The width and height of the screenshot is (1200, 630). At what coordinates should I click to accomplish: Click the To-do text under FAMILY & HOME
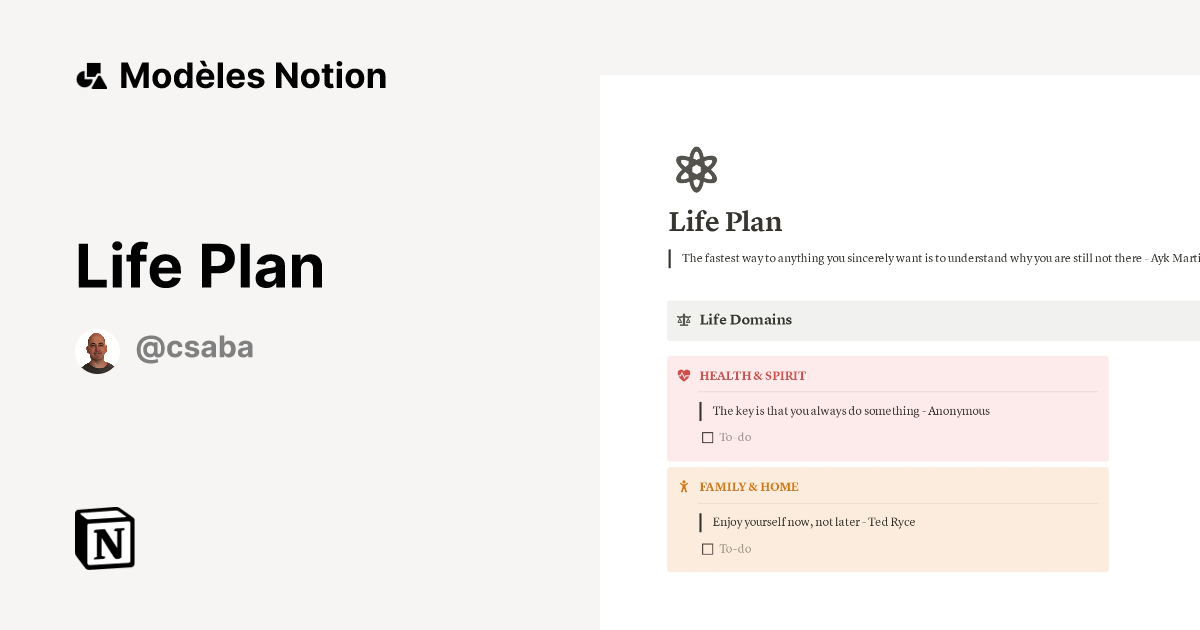click(x=735, y=549)
